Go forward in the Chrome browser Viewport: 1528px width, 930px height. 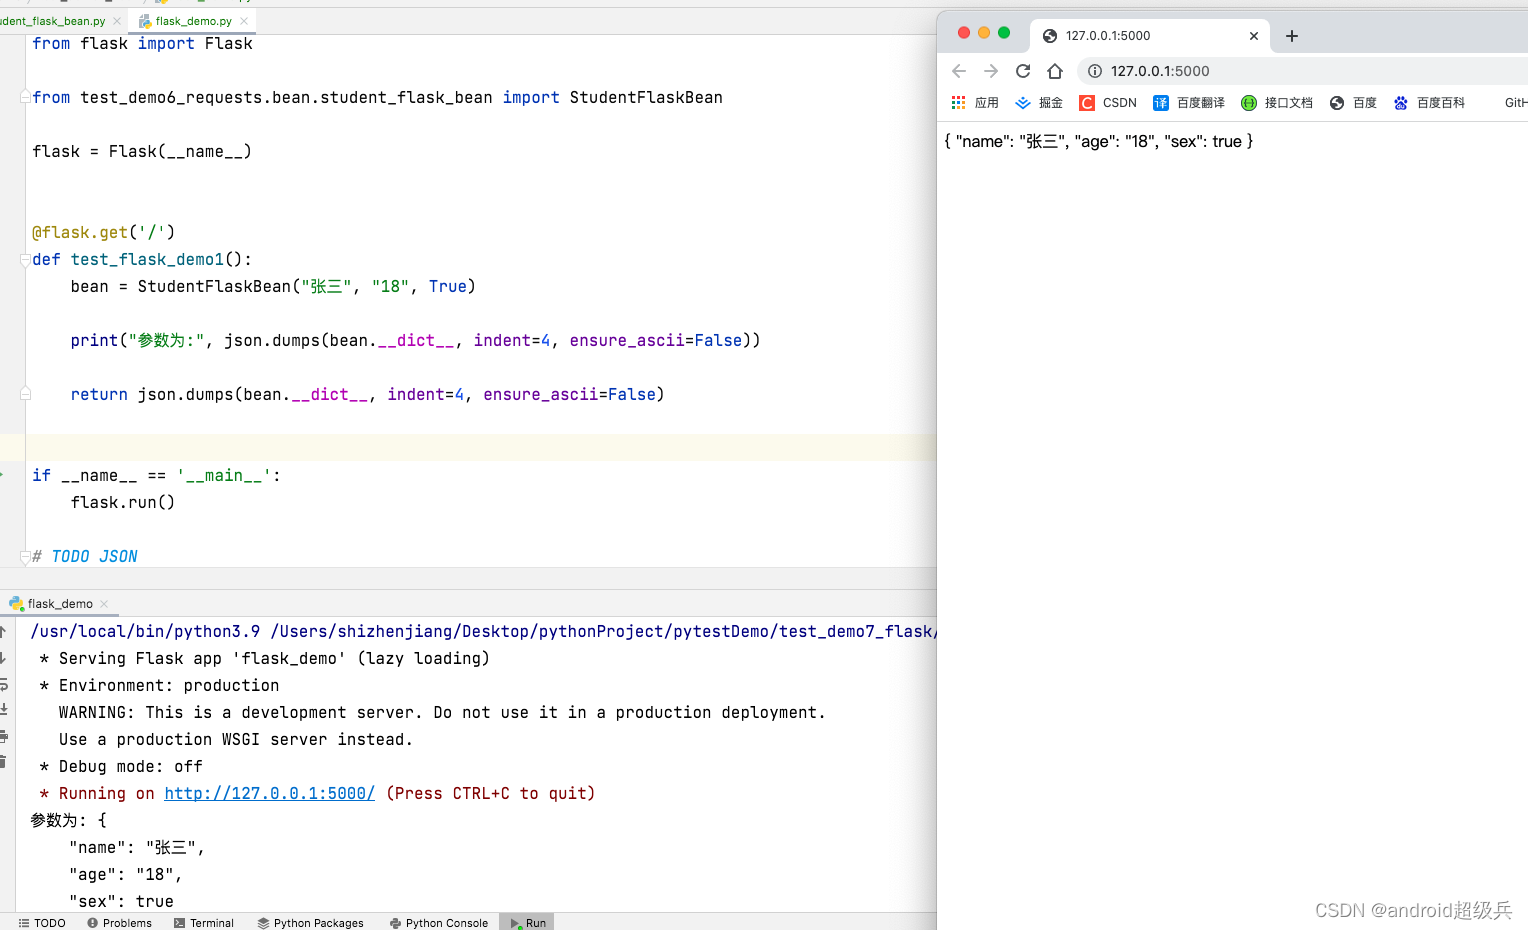(991, 71)
